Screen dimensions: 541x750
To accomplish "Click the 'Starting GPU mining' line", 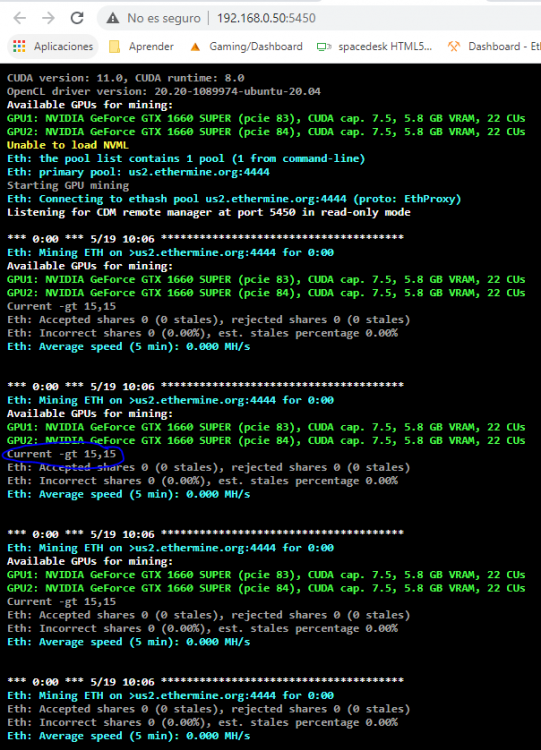I will click(67, 185).
